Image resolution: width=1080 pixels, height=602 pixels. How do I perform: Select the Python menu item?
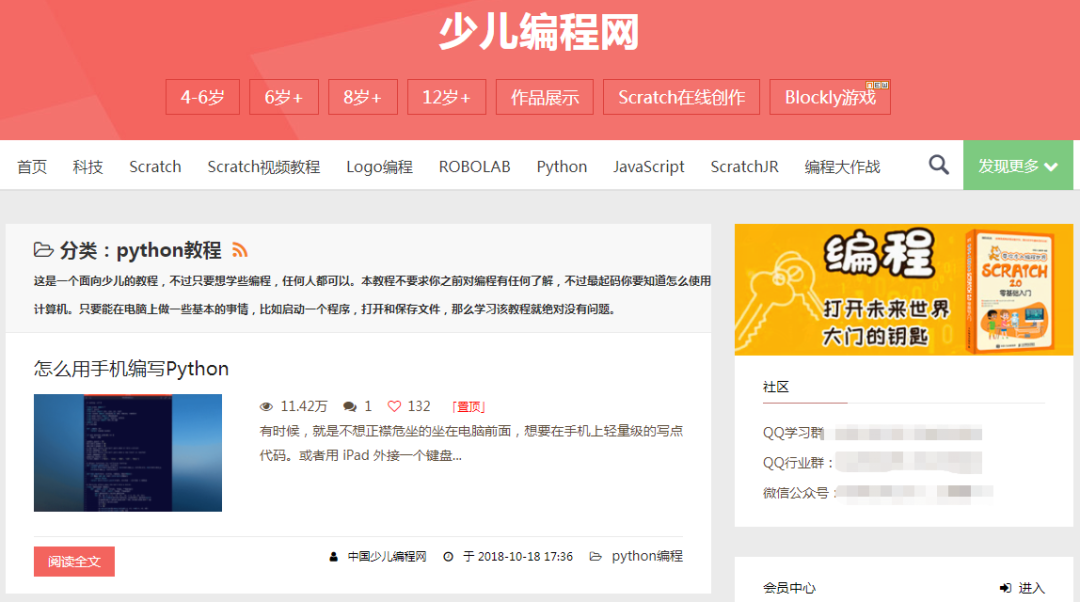click(562, 167)
